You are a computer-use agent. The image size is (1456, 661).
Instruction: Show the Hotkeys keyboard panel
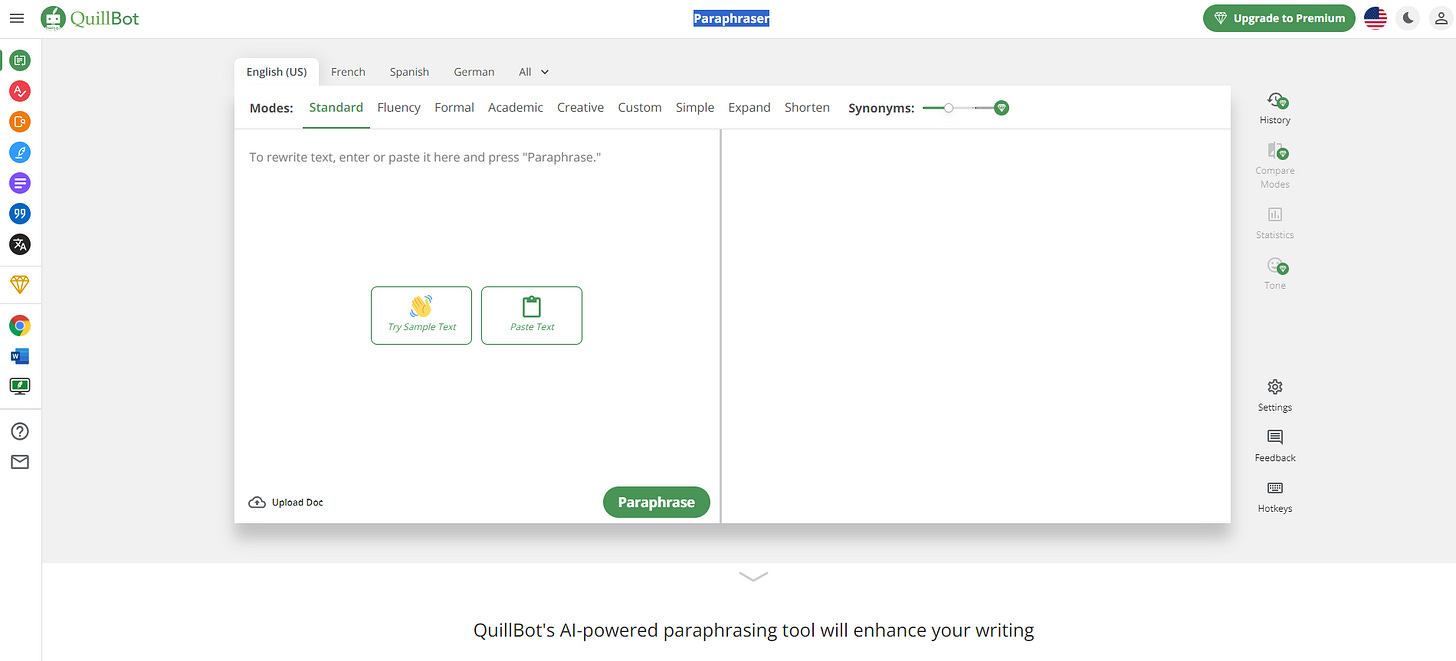[1275, 497]
